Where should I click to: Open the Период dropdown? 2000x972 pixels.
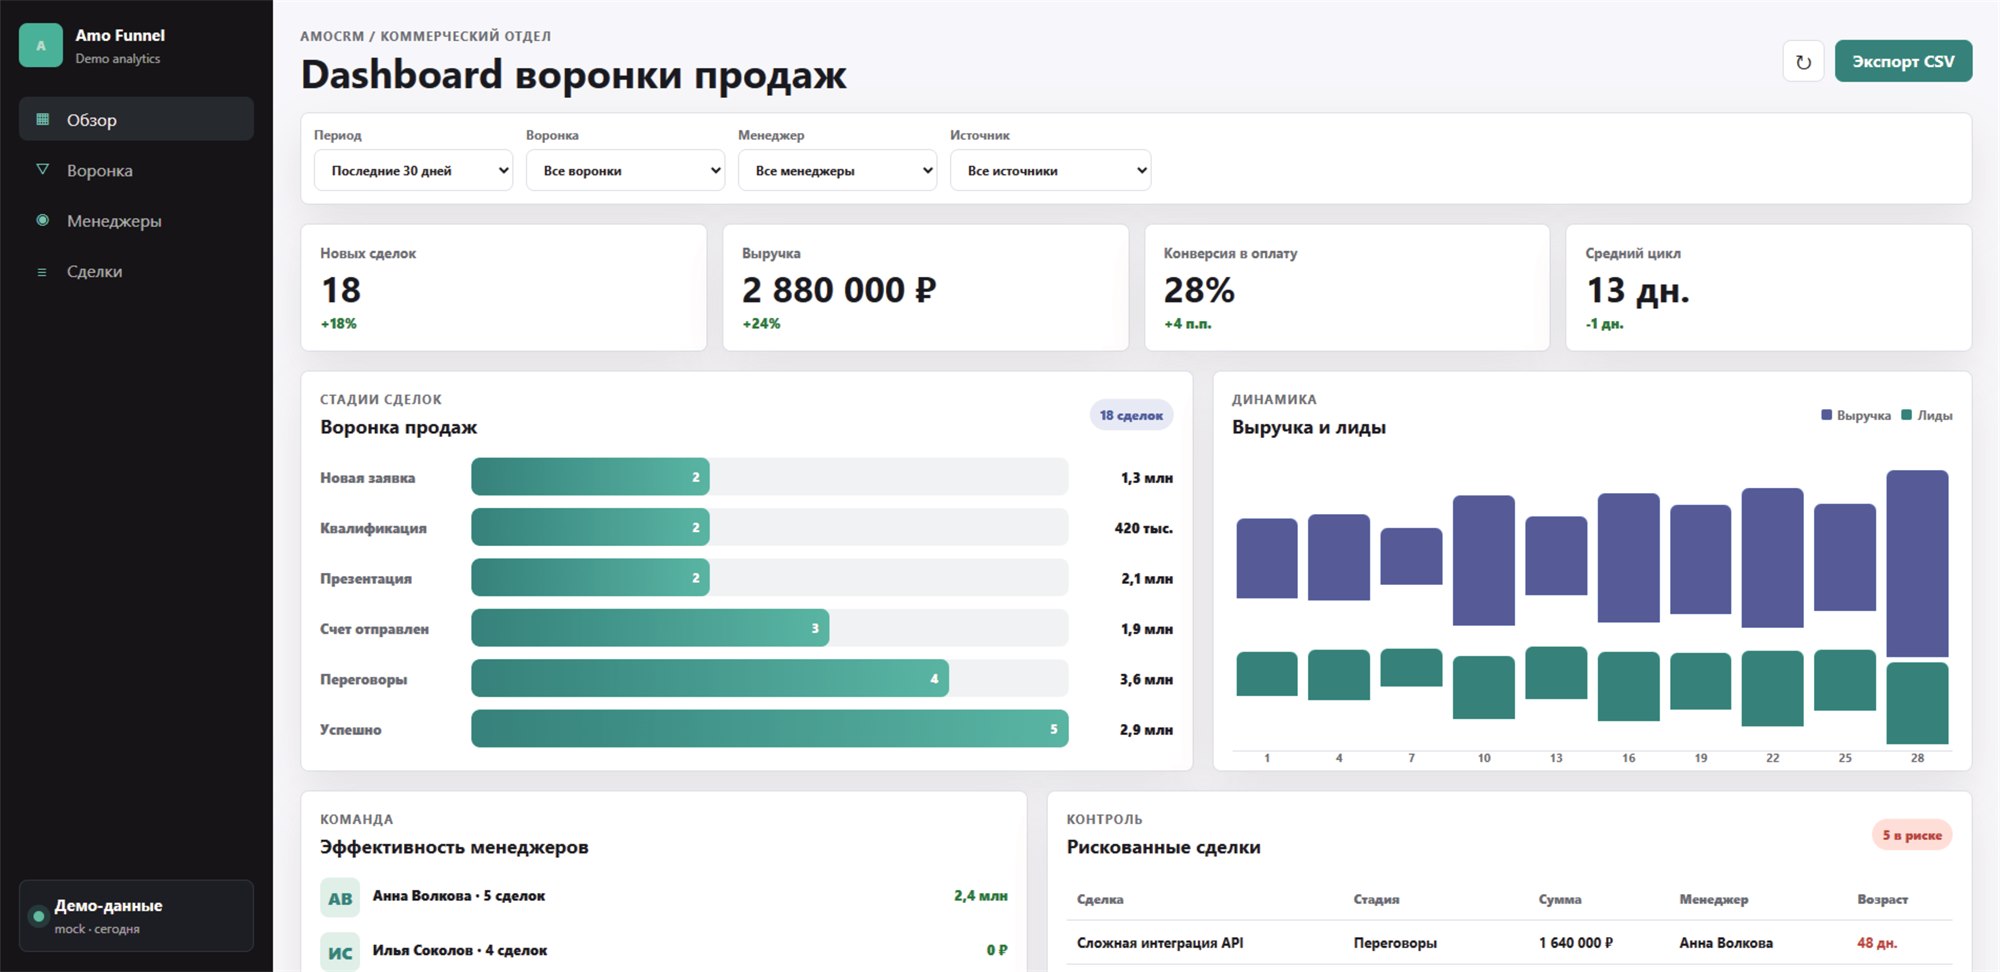(413, 170)
